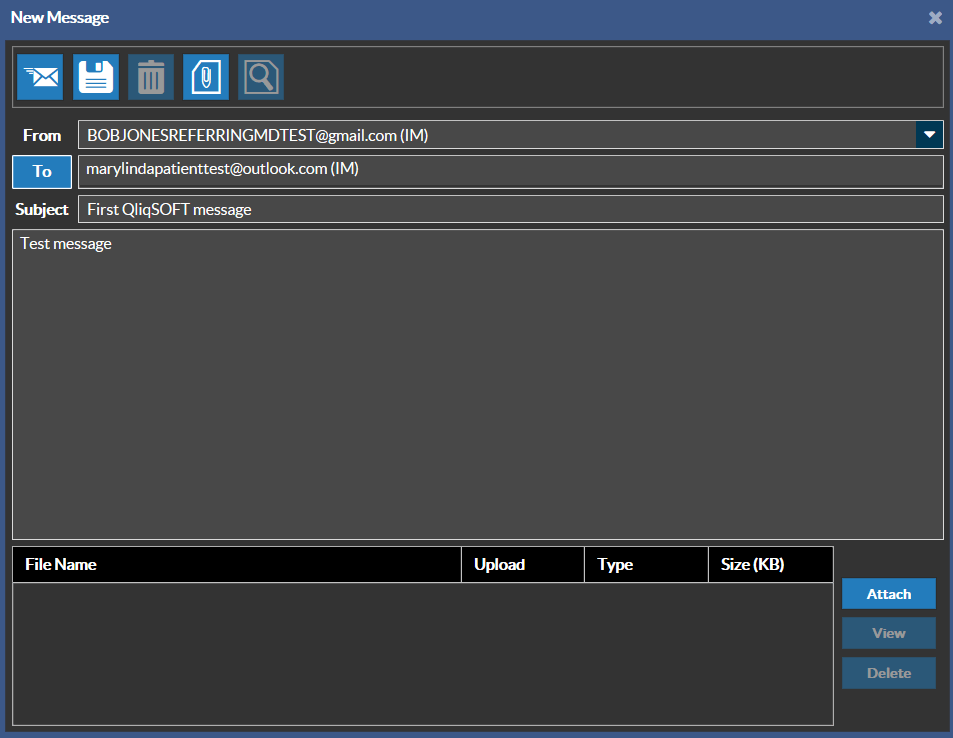Save the draft using floppy disk icon
Screen dimensions: 953x738
tap(96, 77)
